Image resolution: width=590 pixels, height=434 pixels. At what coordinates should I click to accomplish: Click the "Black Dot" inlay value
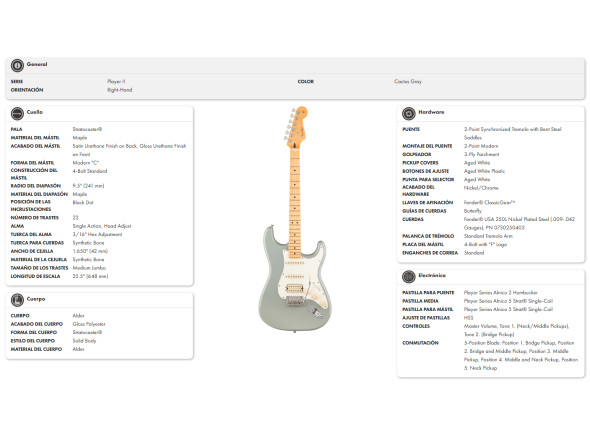point(83,203)
